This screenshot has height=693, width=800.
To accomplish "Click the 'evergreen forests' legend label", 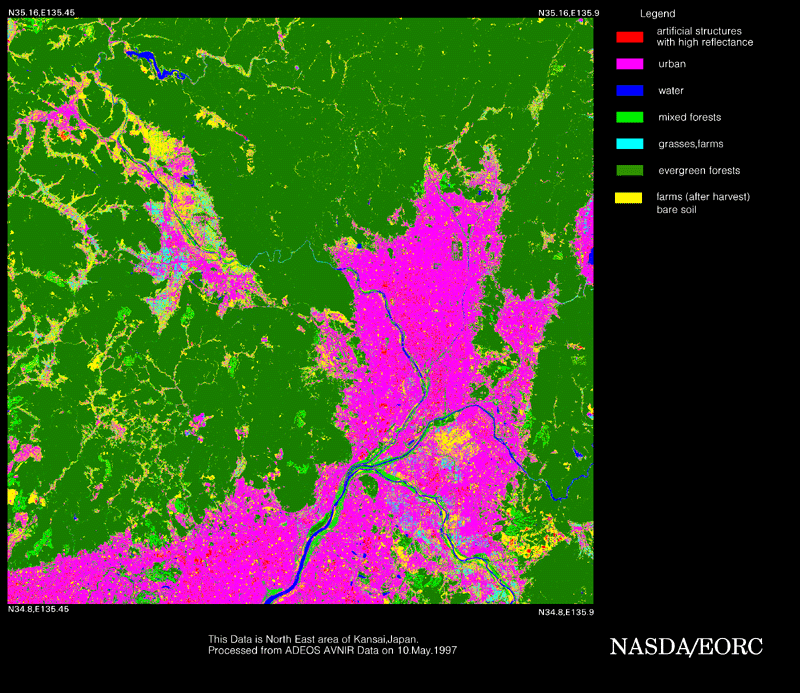I will pos(699,170).
